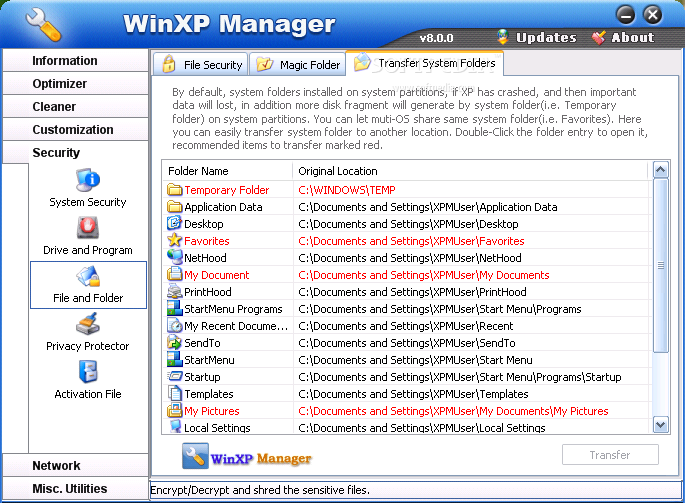This screenshot has width=685, height=503.
Task: Click the Templates page icon
Action: [x=174, y=394]
